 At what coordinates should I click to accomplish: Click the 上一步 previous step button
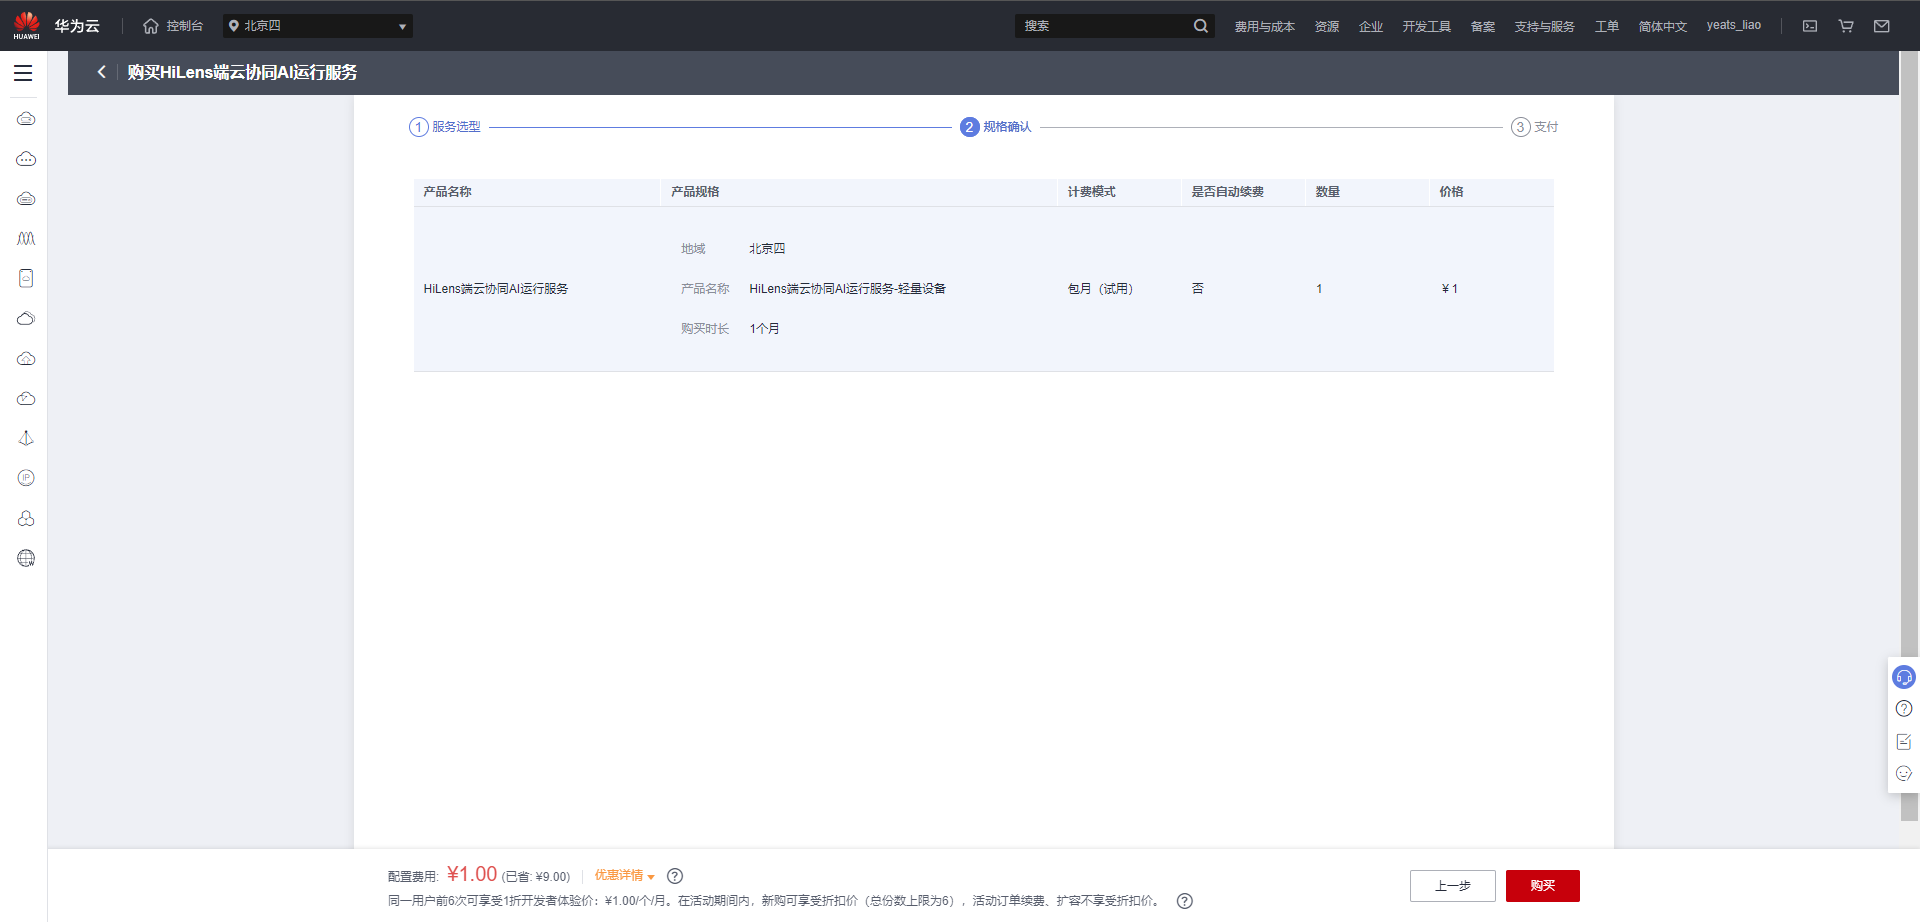[x=1453, y=886]
